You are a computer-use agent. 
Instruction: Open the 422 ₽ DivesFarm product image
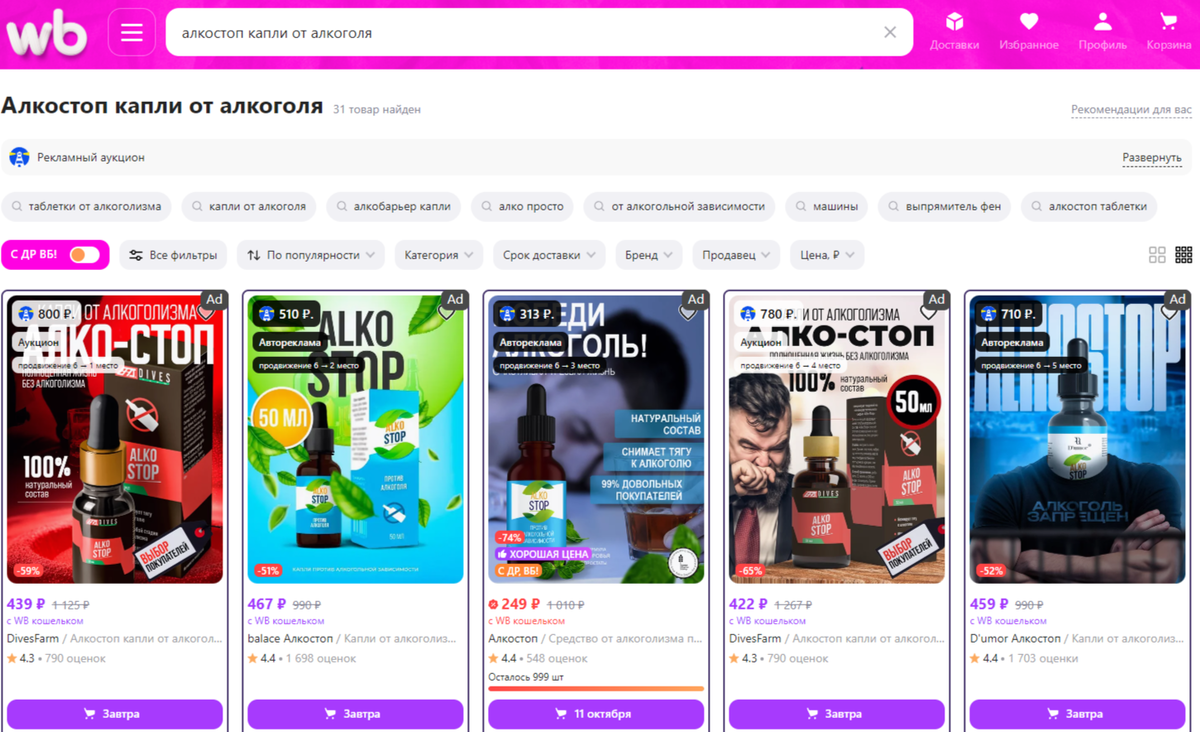[x=837, y=439]
